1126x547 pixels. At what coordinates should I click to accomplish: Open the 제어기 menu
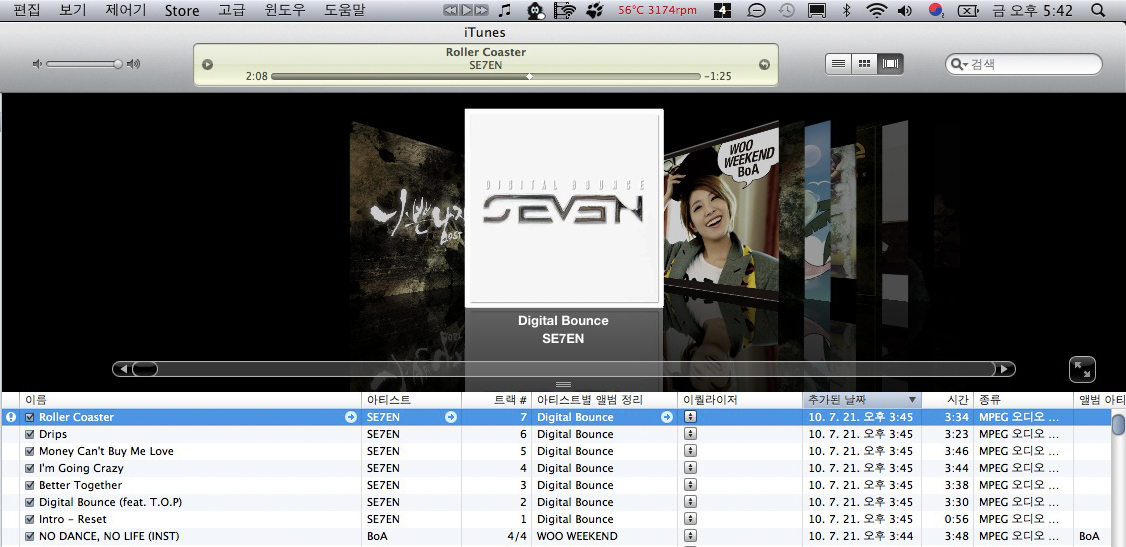(x=126, y=10)
